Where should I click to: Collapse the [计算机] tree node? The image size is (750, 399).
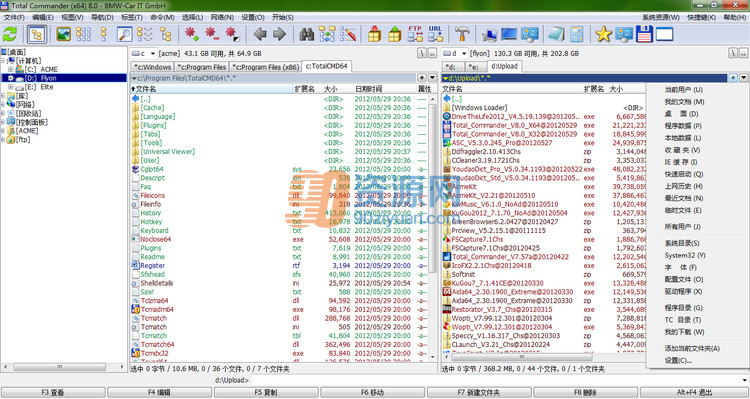(3, 61)
